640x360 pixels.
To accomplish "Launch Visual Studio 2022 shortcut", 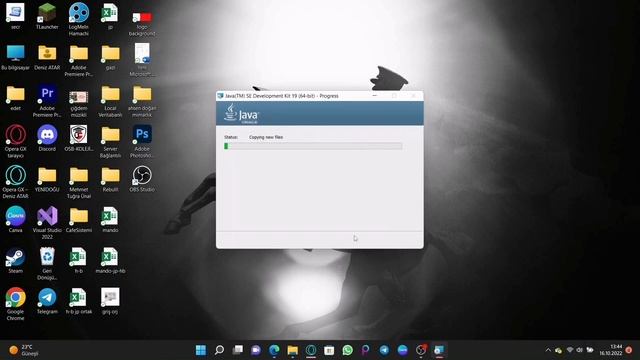I will point(47,222).
